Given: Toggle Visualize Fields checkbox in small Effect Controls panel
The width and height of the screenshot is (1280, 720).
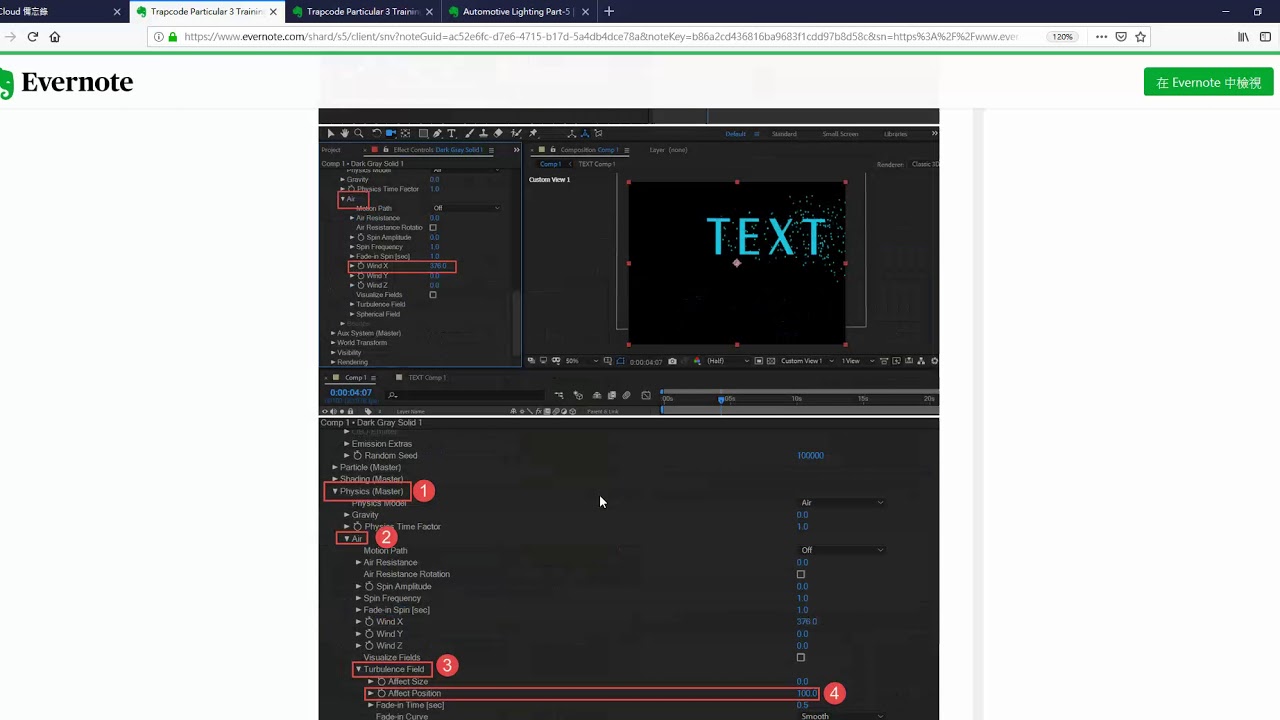Looking at the screenshot, I should [x=432, y=295].
